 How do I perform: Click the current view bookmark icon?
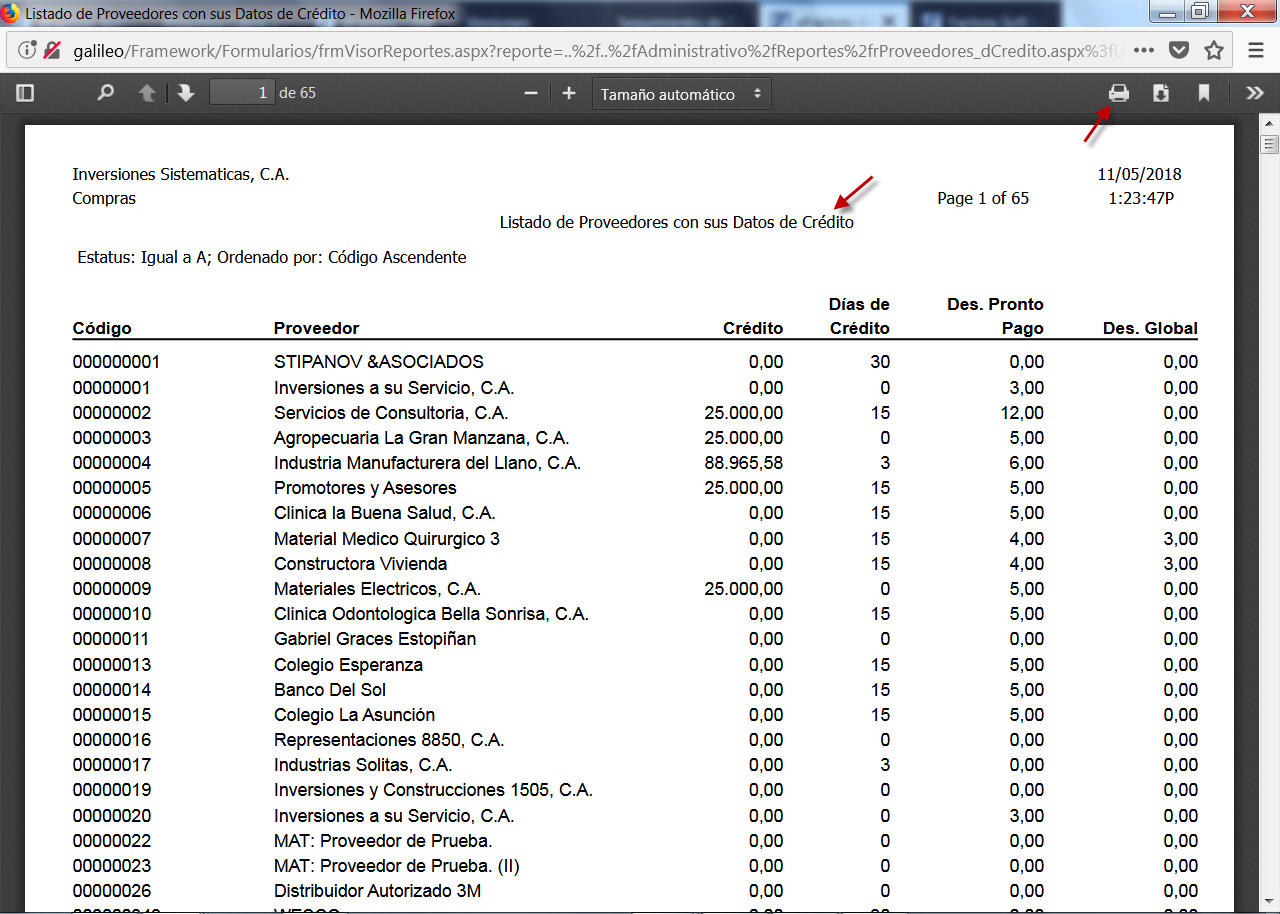(1204, 93)
